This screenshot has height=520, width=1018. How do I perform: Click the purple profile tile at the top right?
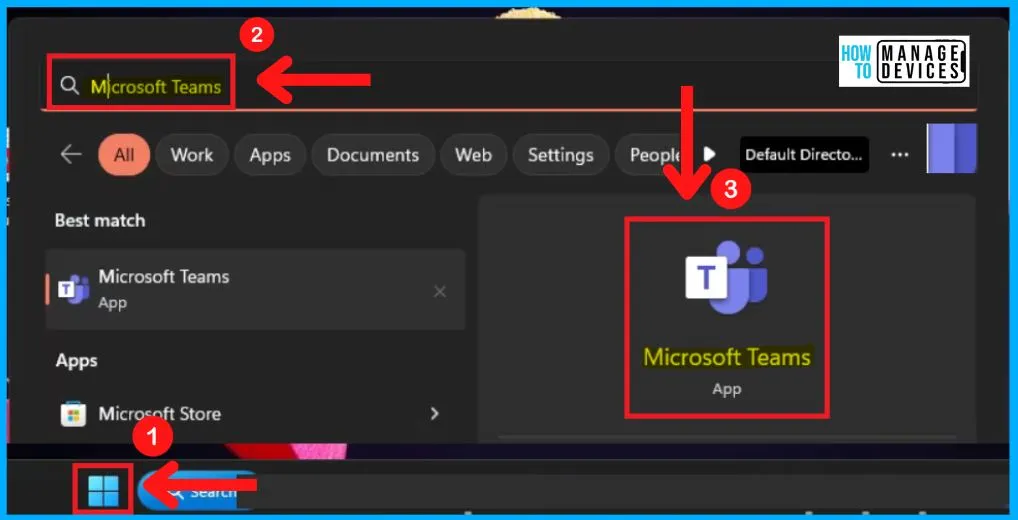pos(952,149)
